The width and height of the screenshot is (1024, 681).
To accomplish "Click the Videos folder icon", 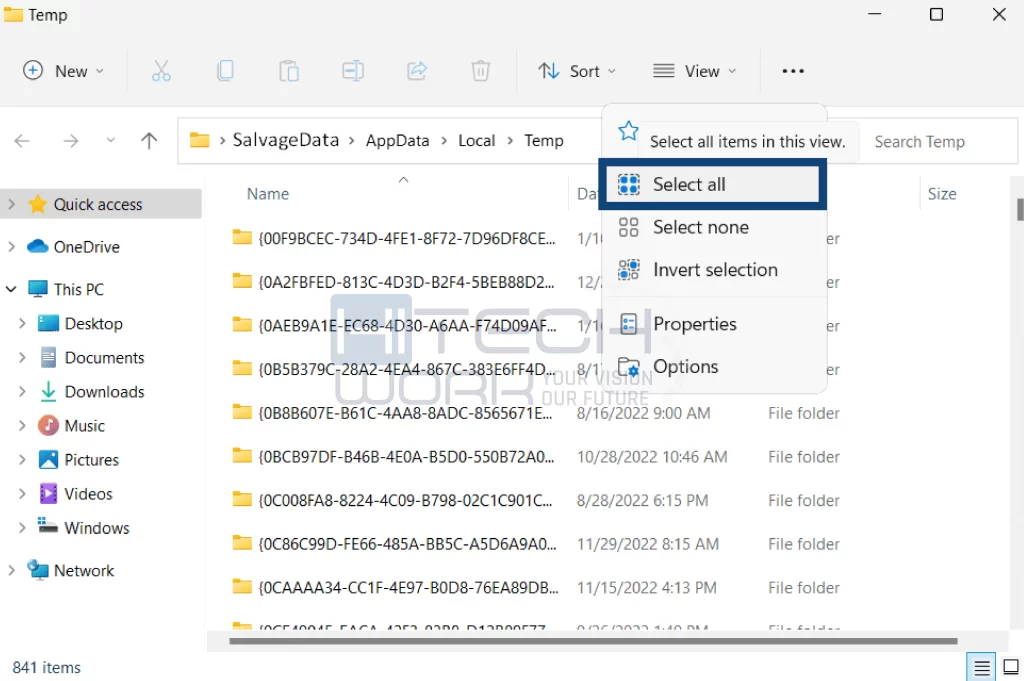I will [x=48, y=494].
